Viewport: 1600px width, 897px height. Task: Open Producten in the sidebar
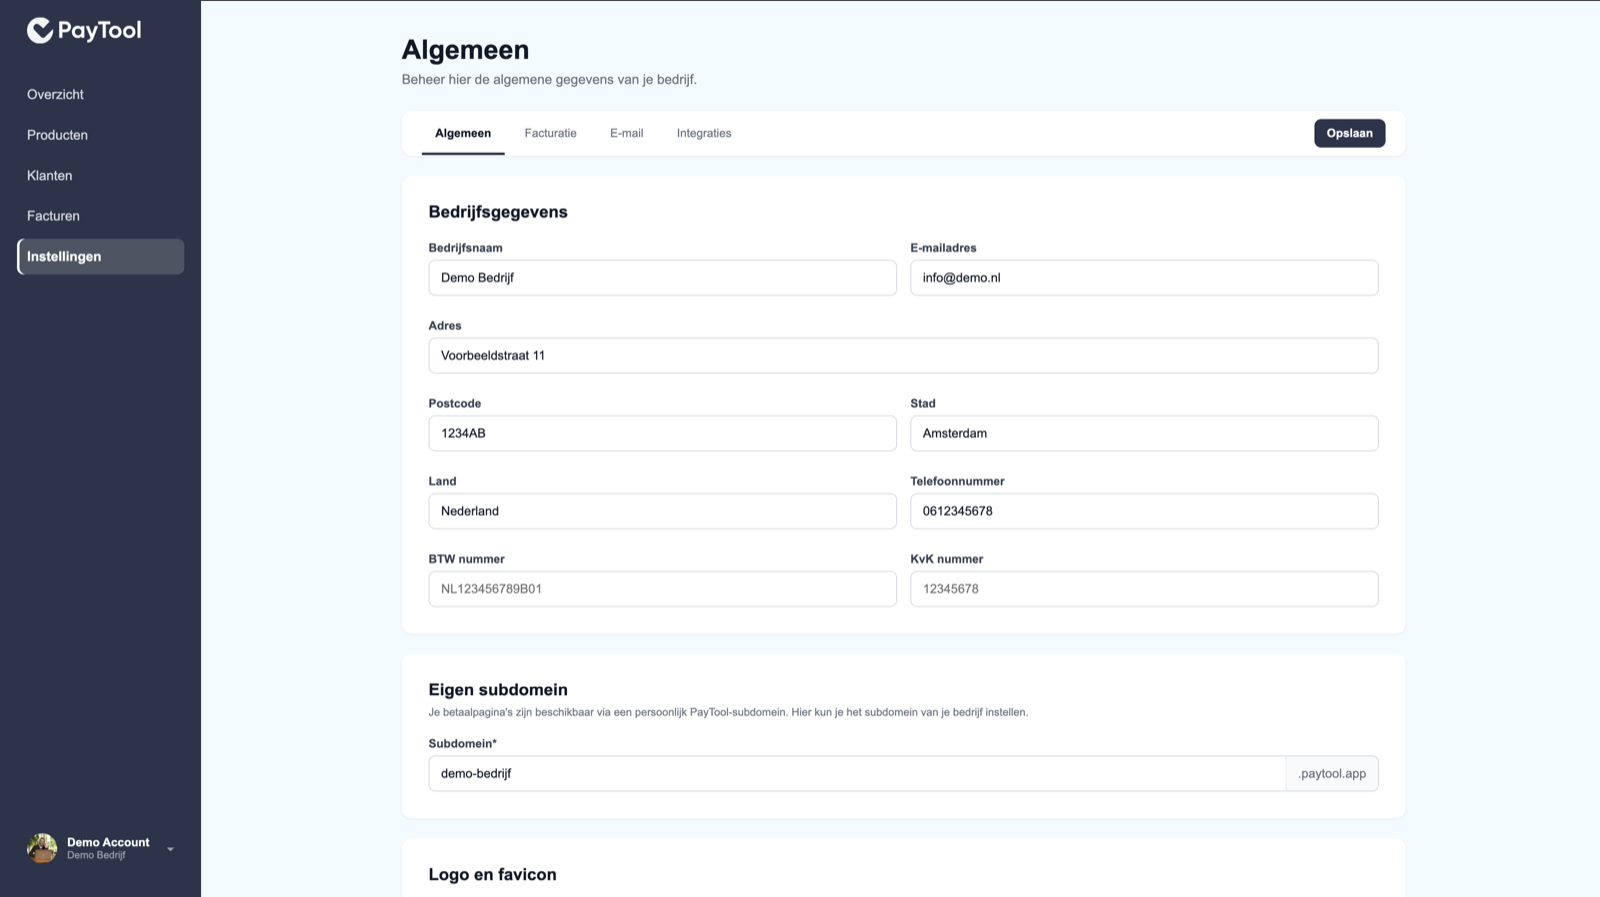pos(57,135)
